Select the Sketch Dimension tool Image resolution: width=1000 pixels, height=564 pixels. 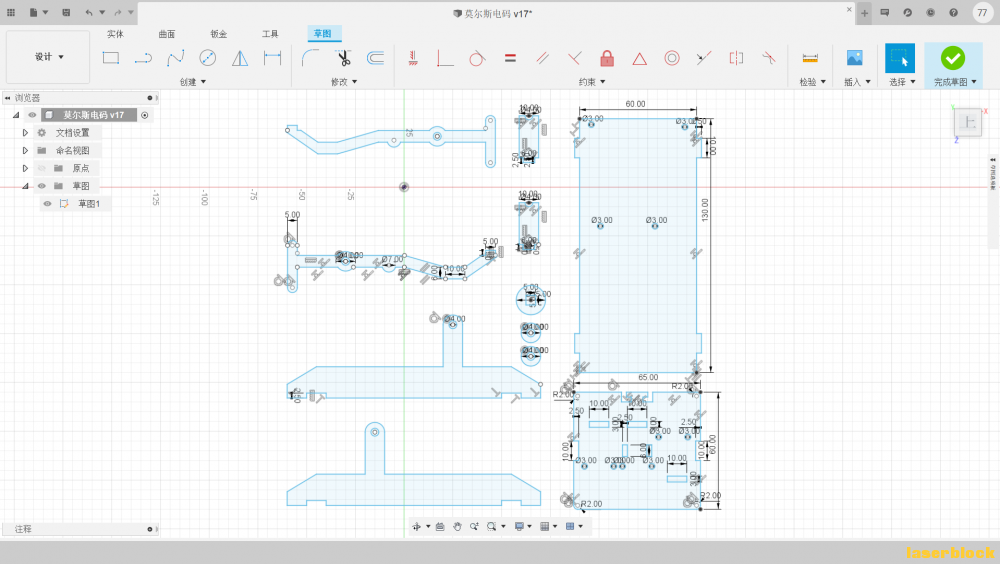point(272,58)
